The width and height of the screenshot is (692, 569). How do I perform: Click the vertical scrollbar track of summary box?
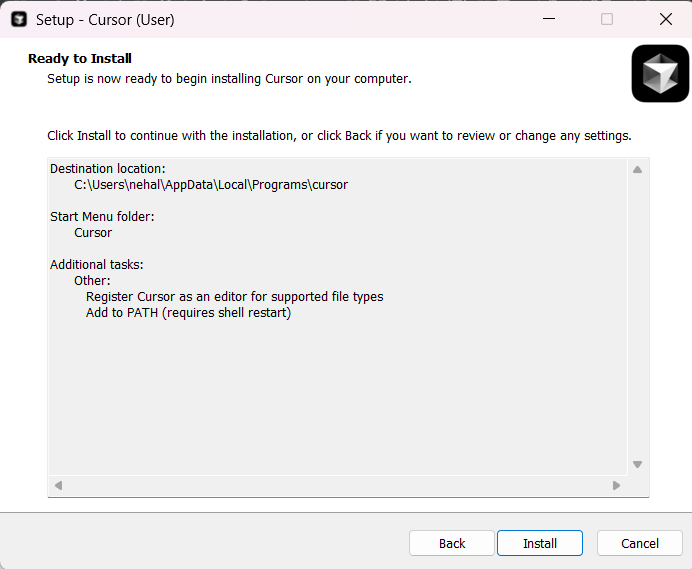(637, 317)
